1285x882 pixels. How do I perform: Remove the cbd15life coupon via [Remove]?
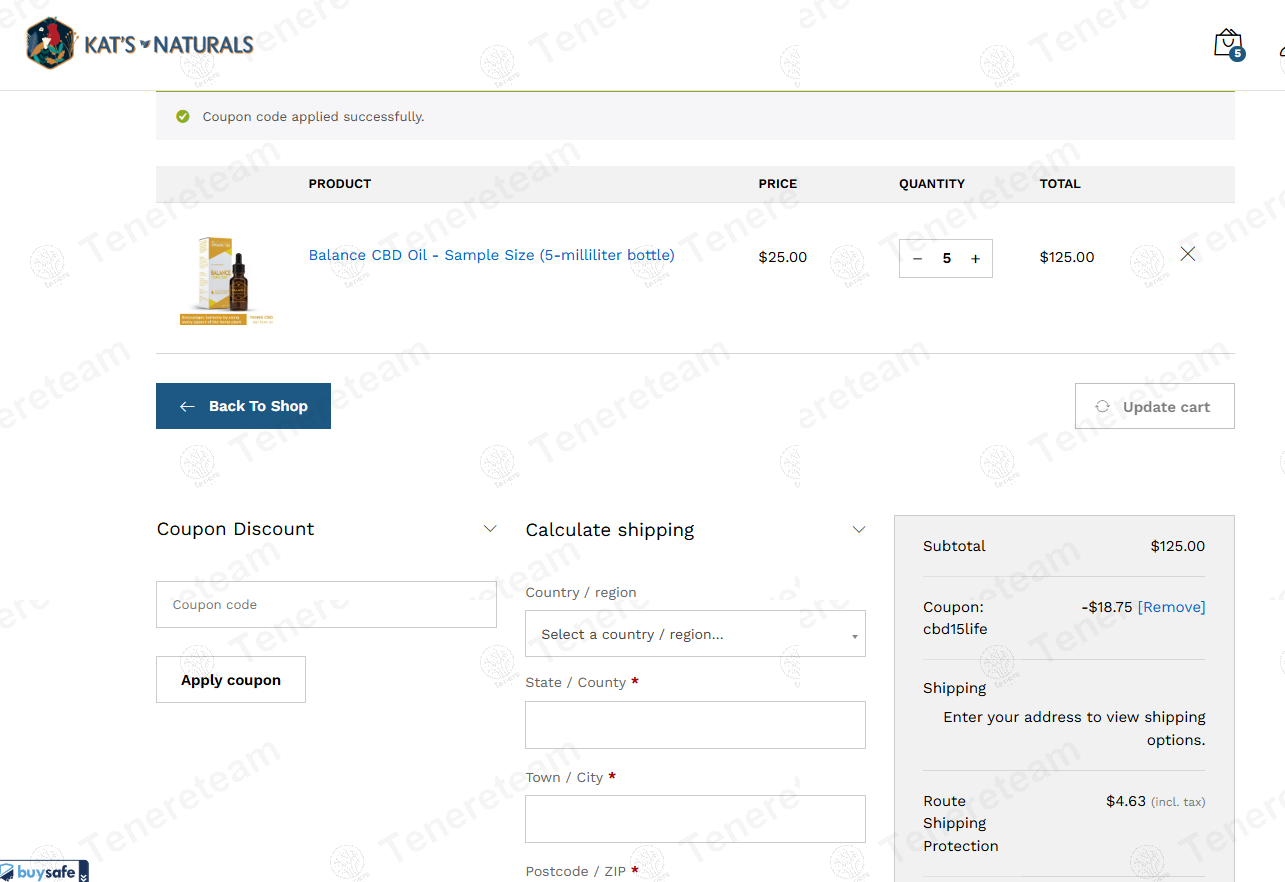coord(1172,607)
